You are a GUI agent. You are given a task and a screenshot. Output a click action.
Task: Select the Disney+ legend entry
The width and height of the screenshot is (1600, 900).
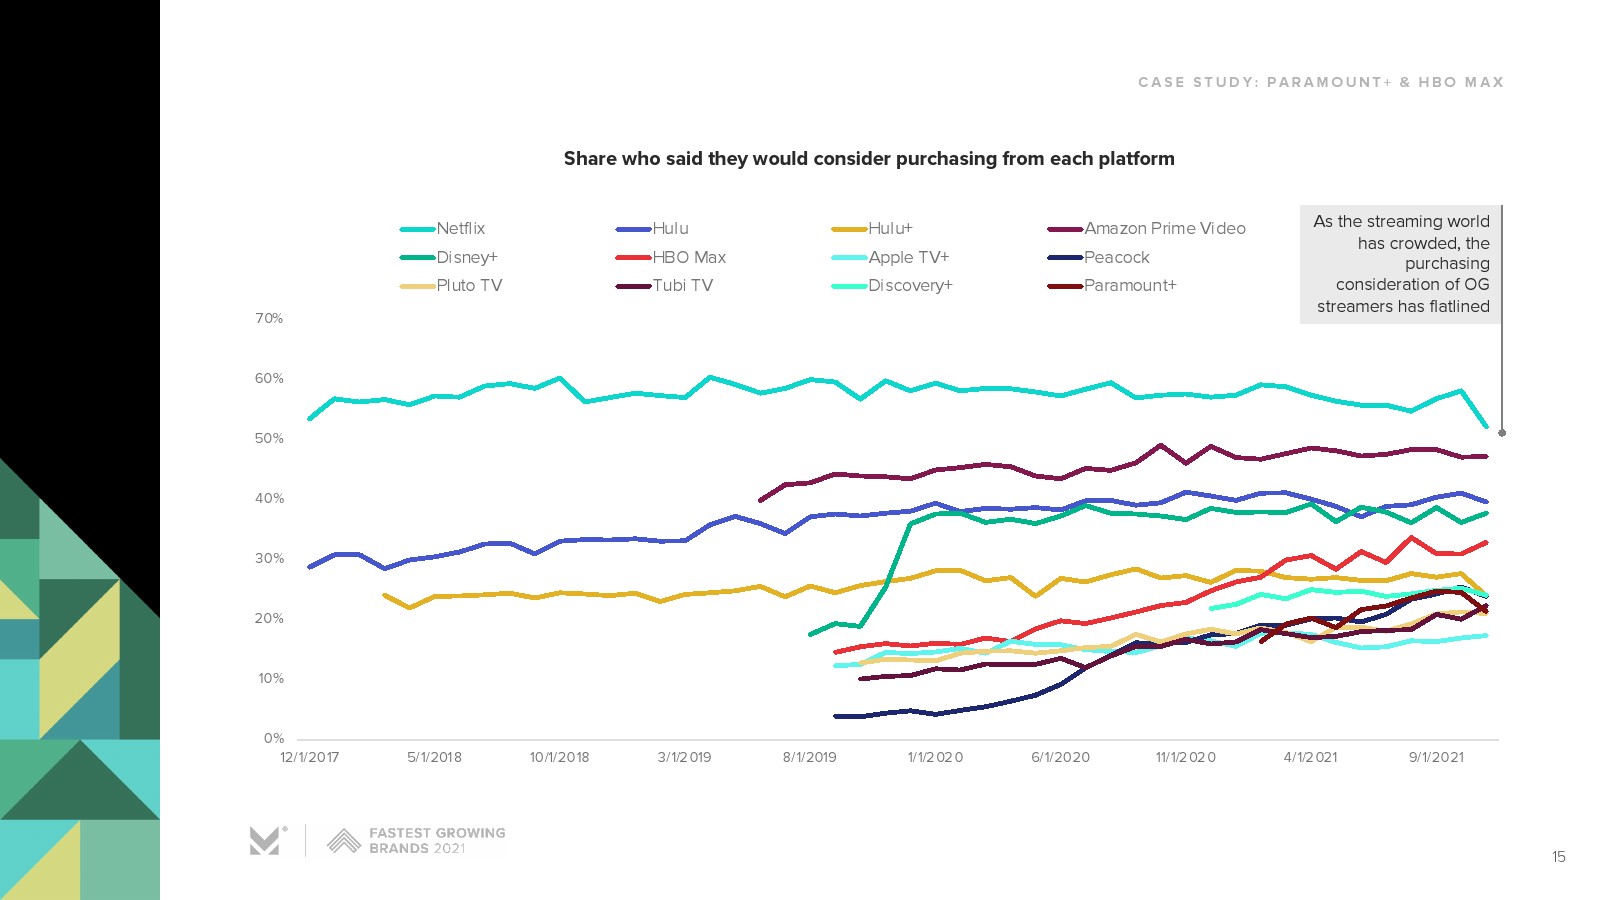click(x=466, y=258)
